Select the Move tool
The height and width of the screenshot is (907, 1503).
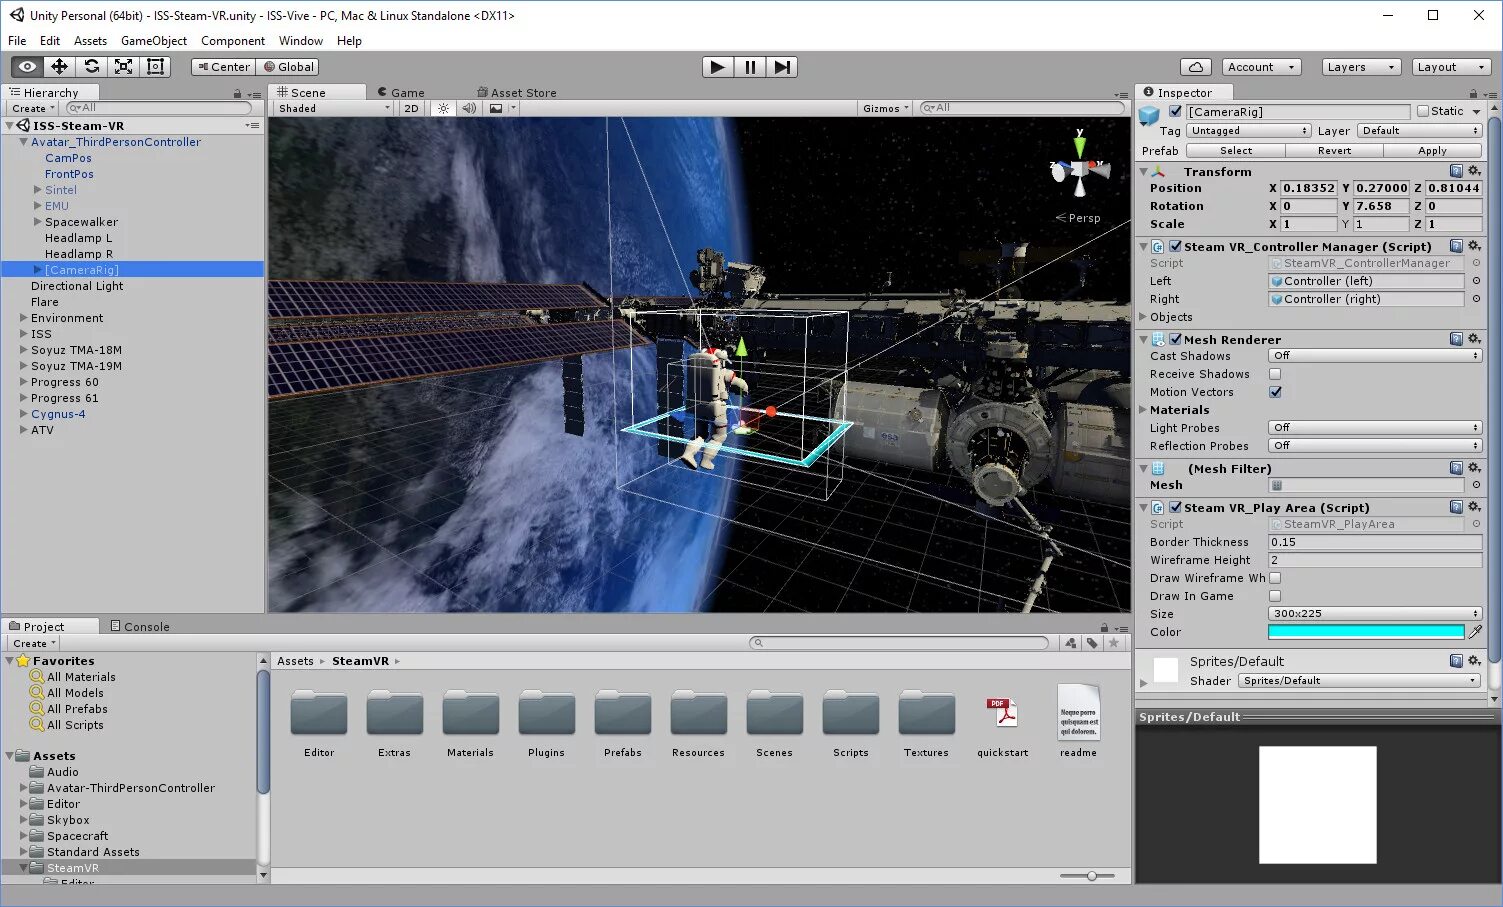[x=59, y=67]
